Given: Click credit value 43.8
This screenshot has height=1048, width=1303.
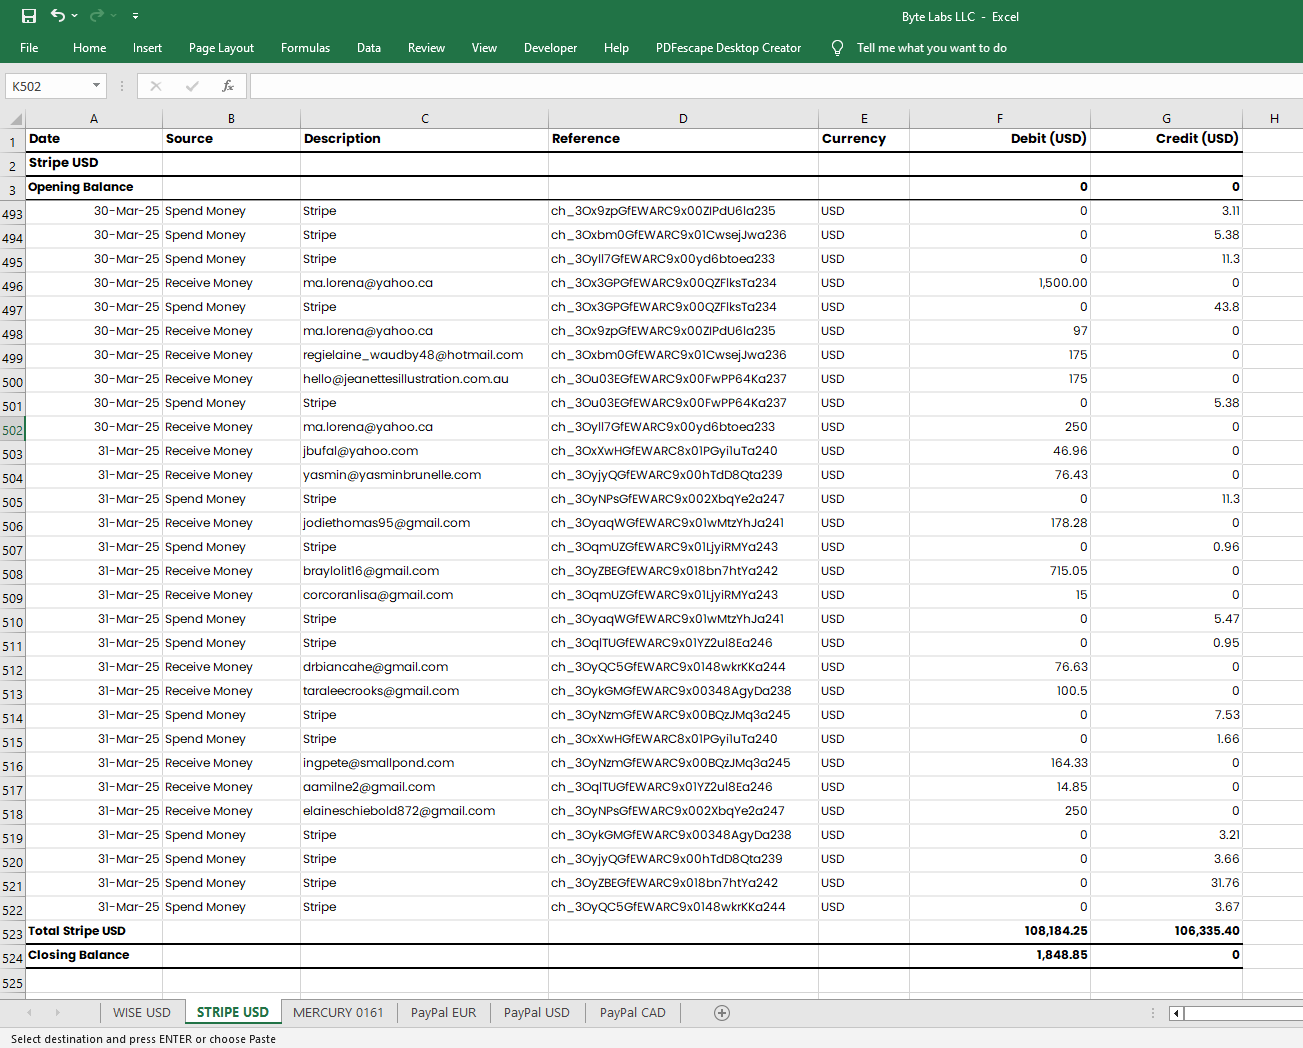Looking at the screenshot, I should click(1166, 307).
